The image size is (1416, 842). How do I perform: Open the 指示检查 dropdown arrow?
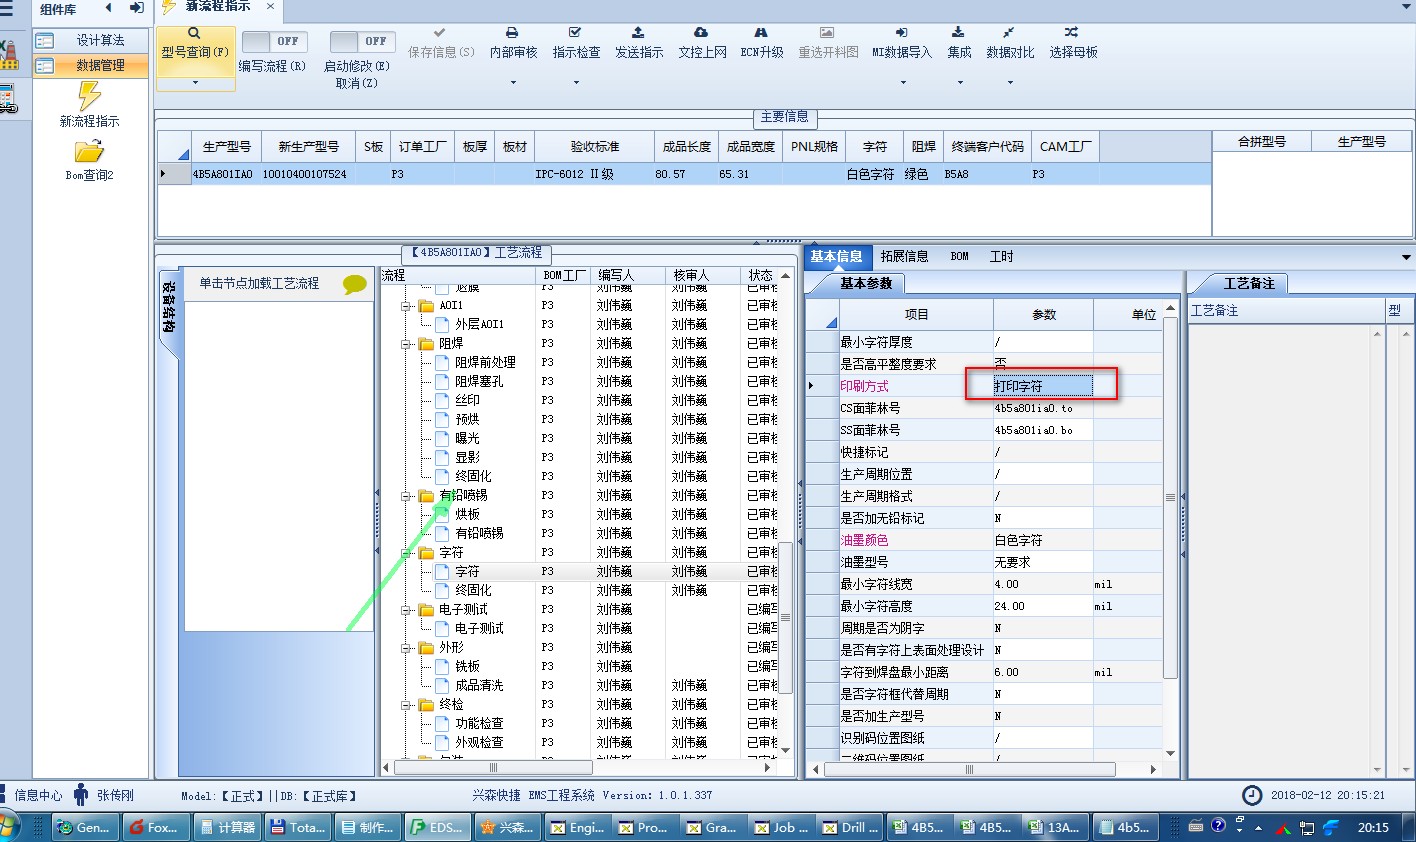576,82
